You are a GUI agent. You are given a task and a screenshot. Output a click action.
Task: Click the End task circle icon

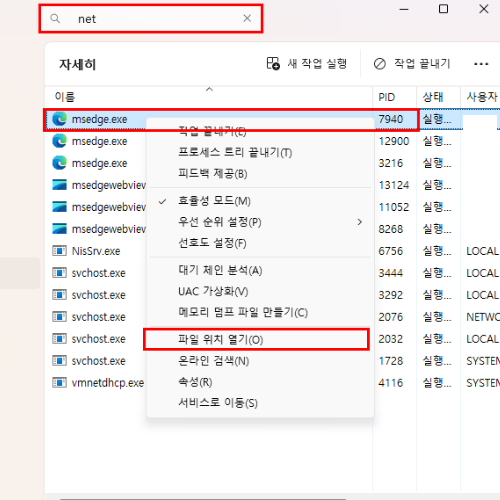pos(380,63)
